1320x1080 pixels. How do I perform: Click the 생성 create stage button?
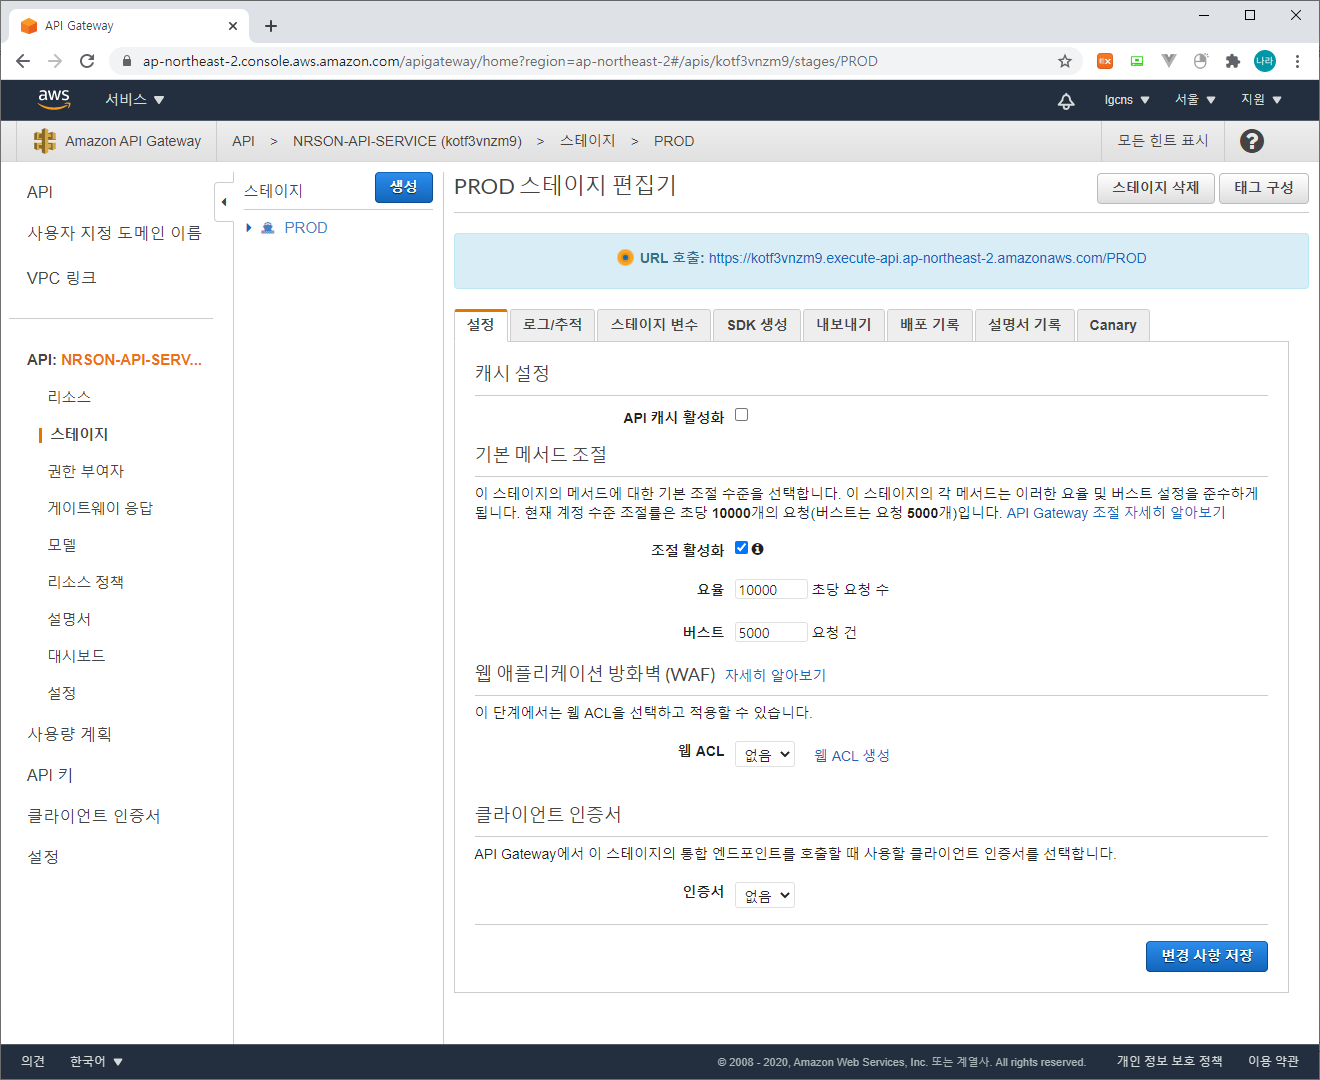(x=404, y=187)
